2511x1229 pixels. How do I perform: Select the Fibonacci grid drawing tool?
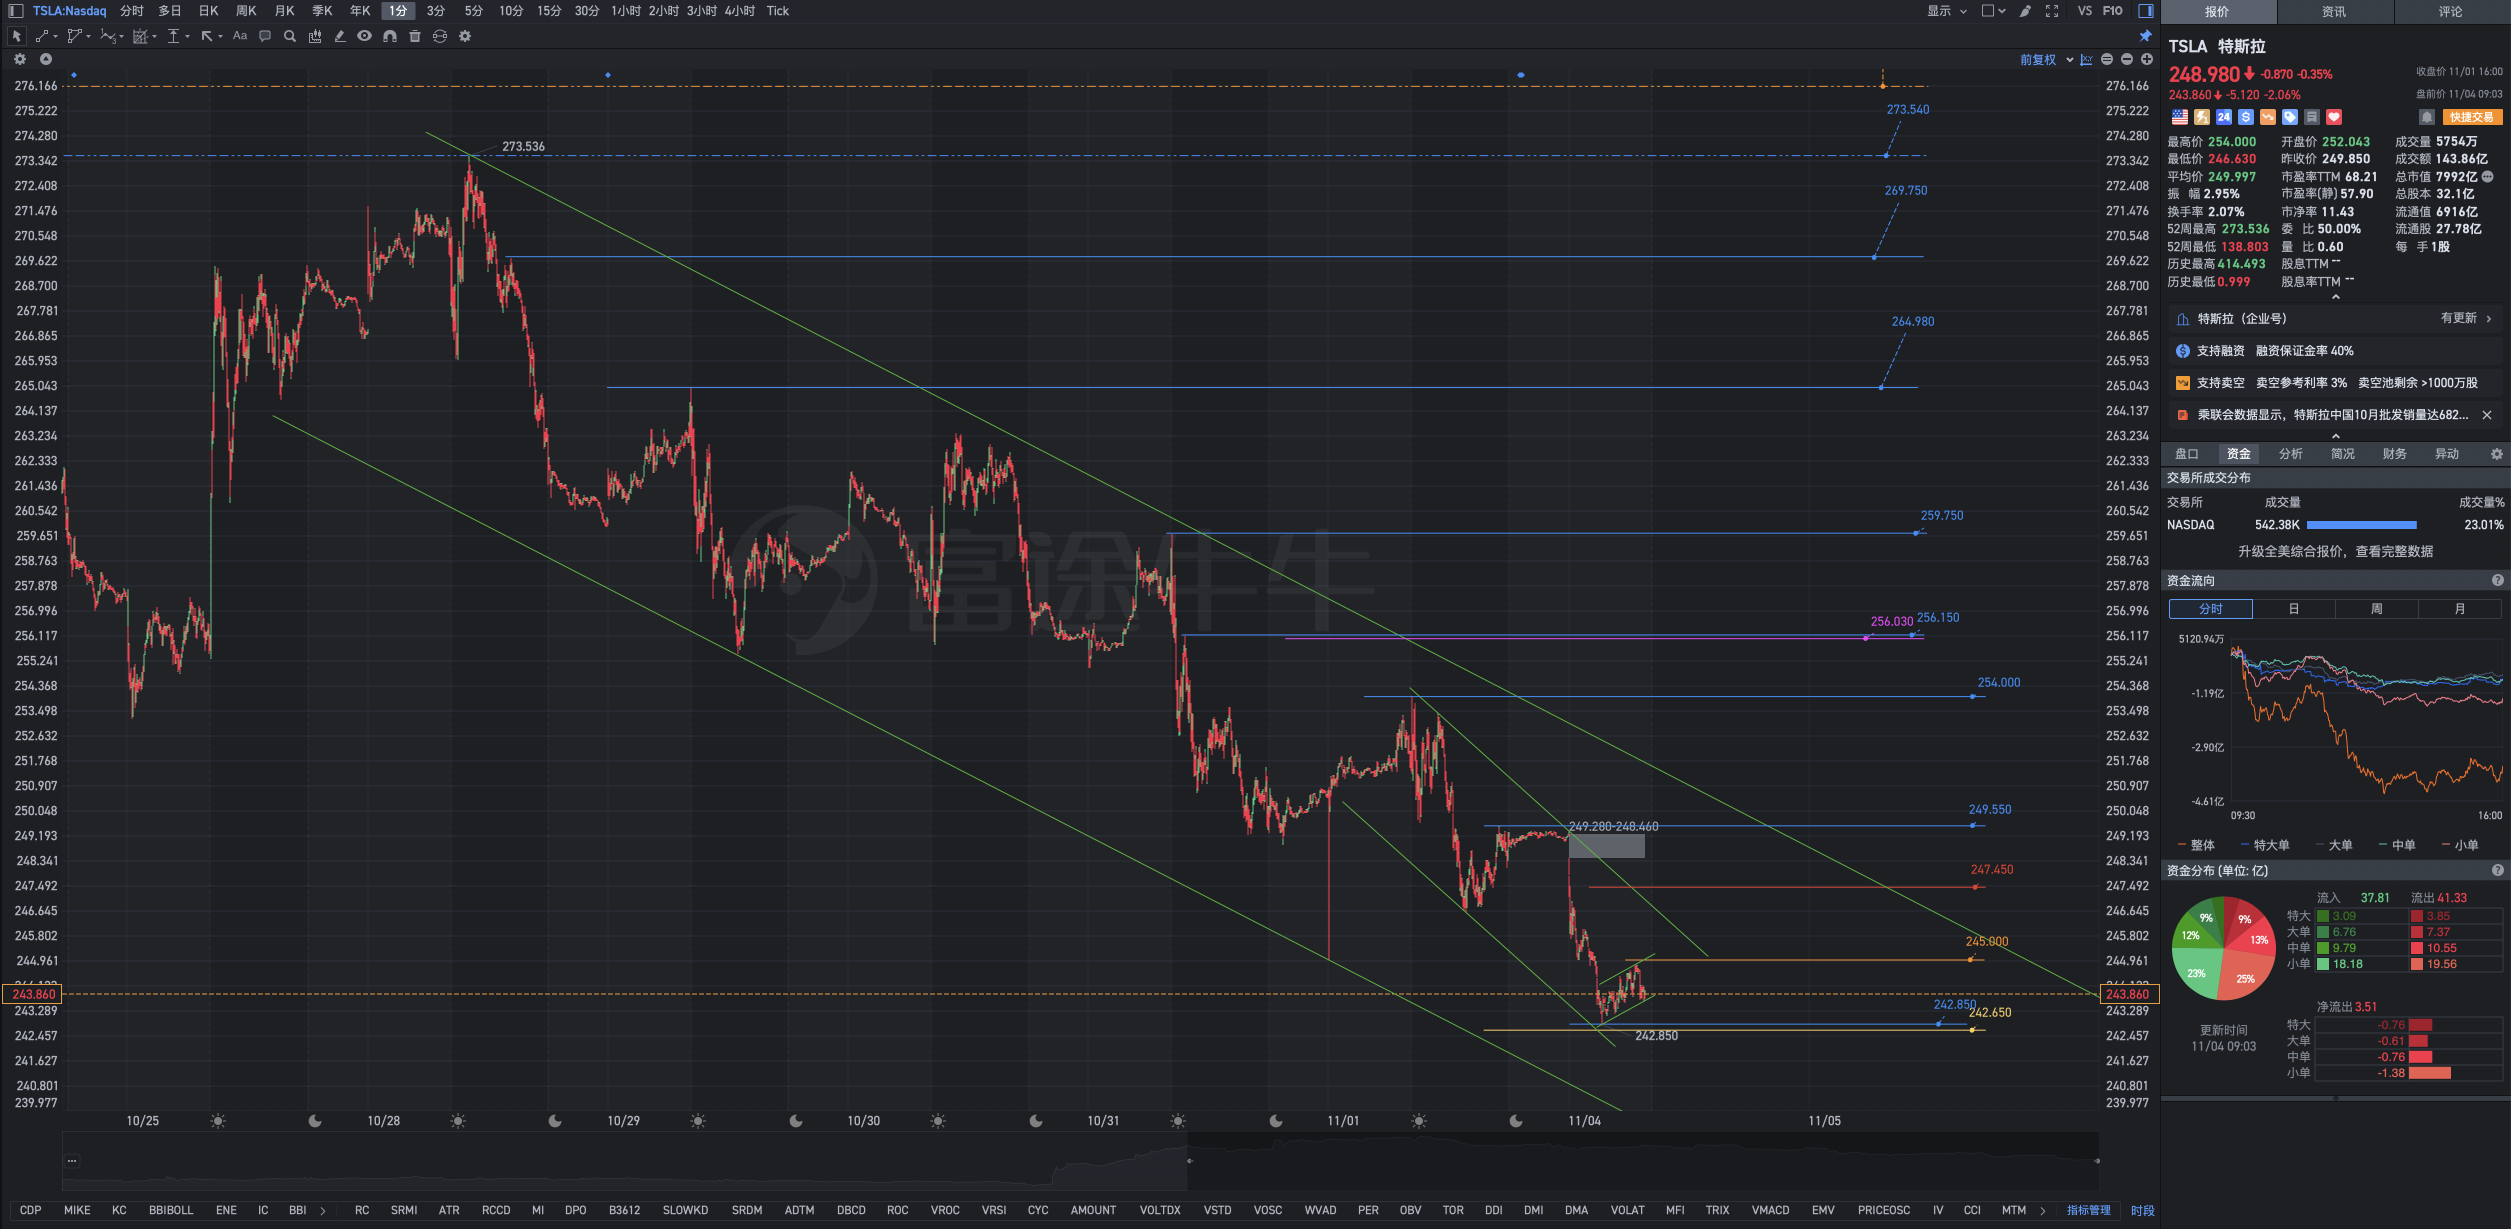pos(140,36)
